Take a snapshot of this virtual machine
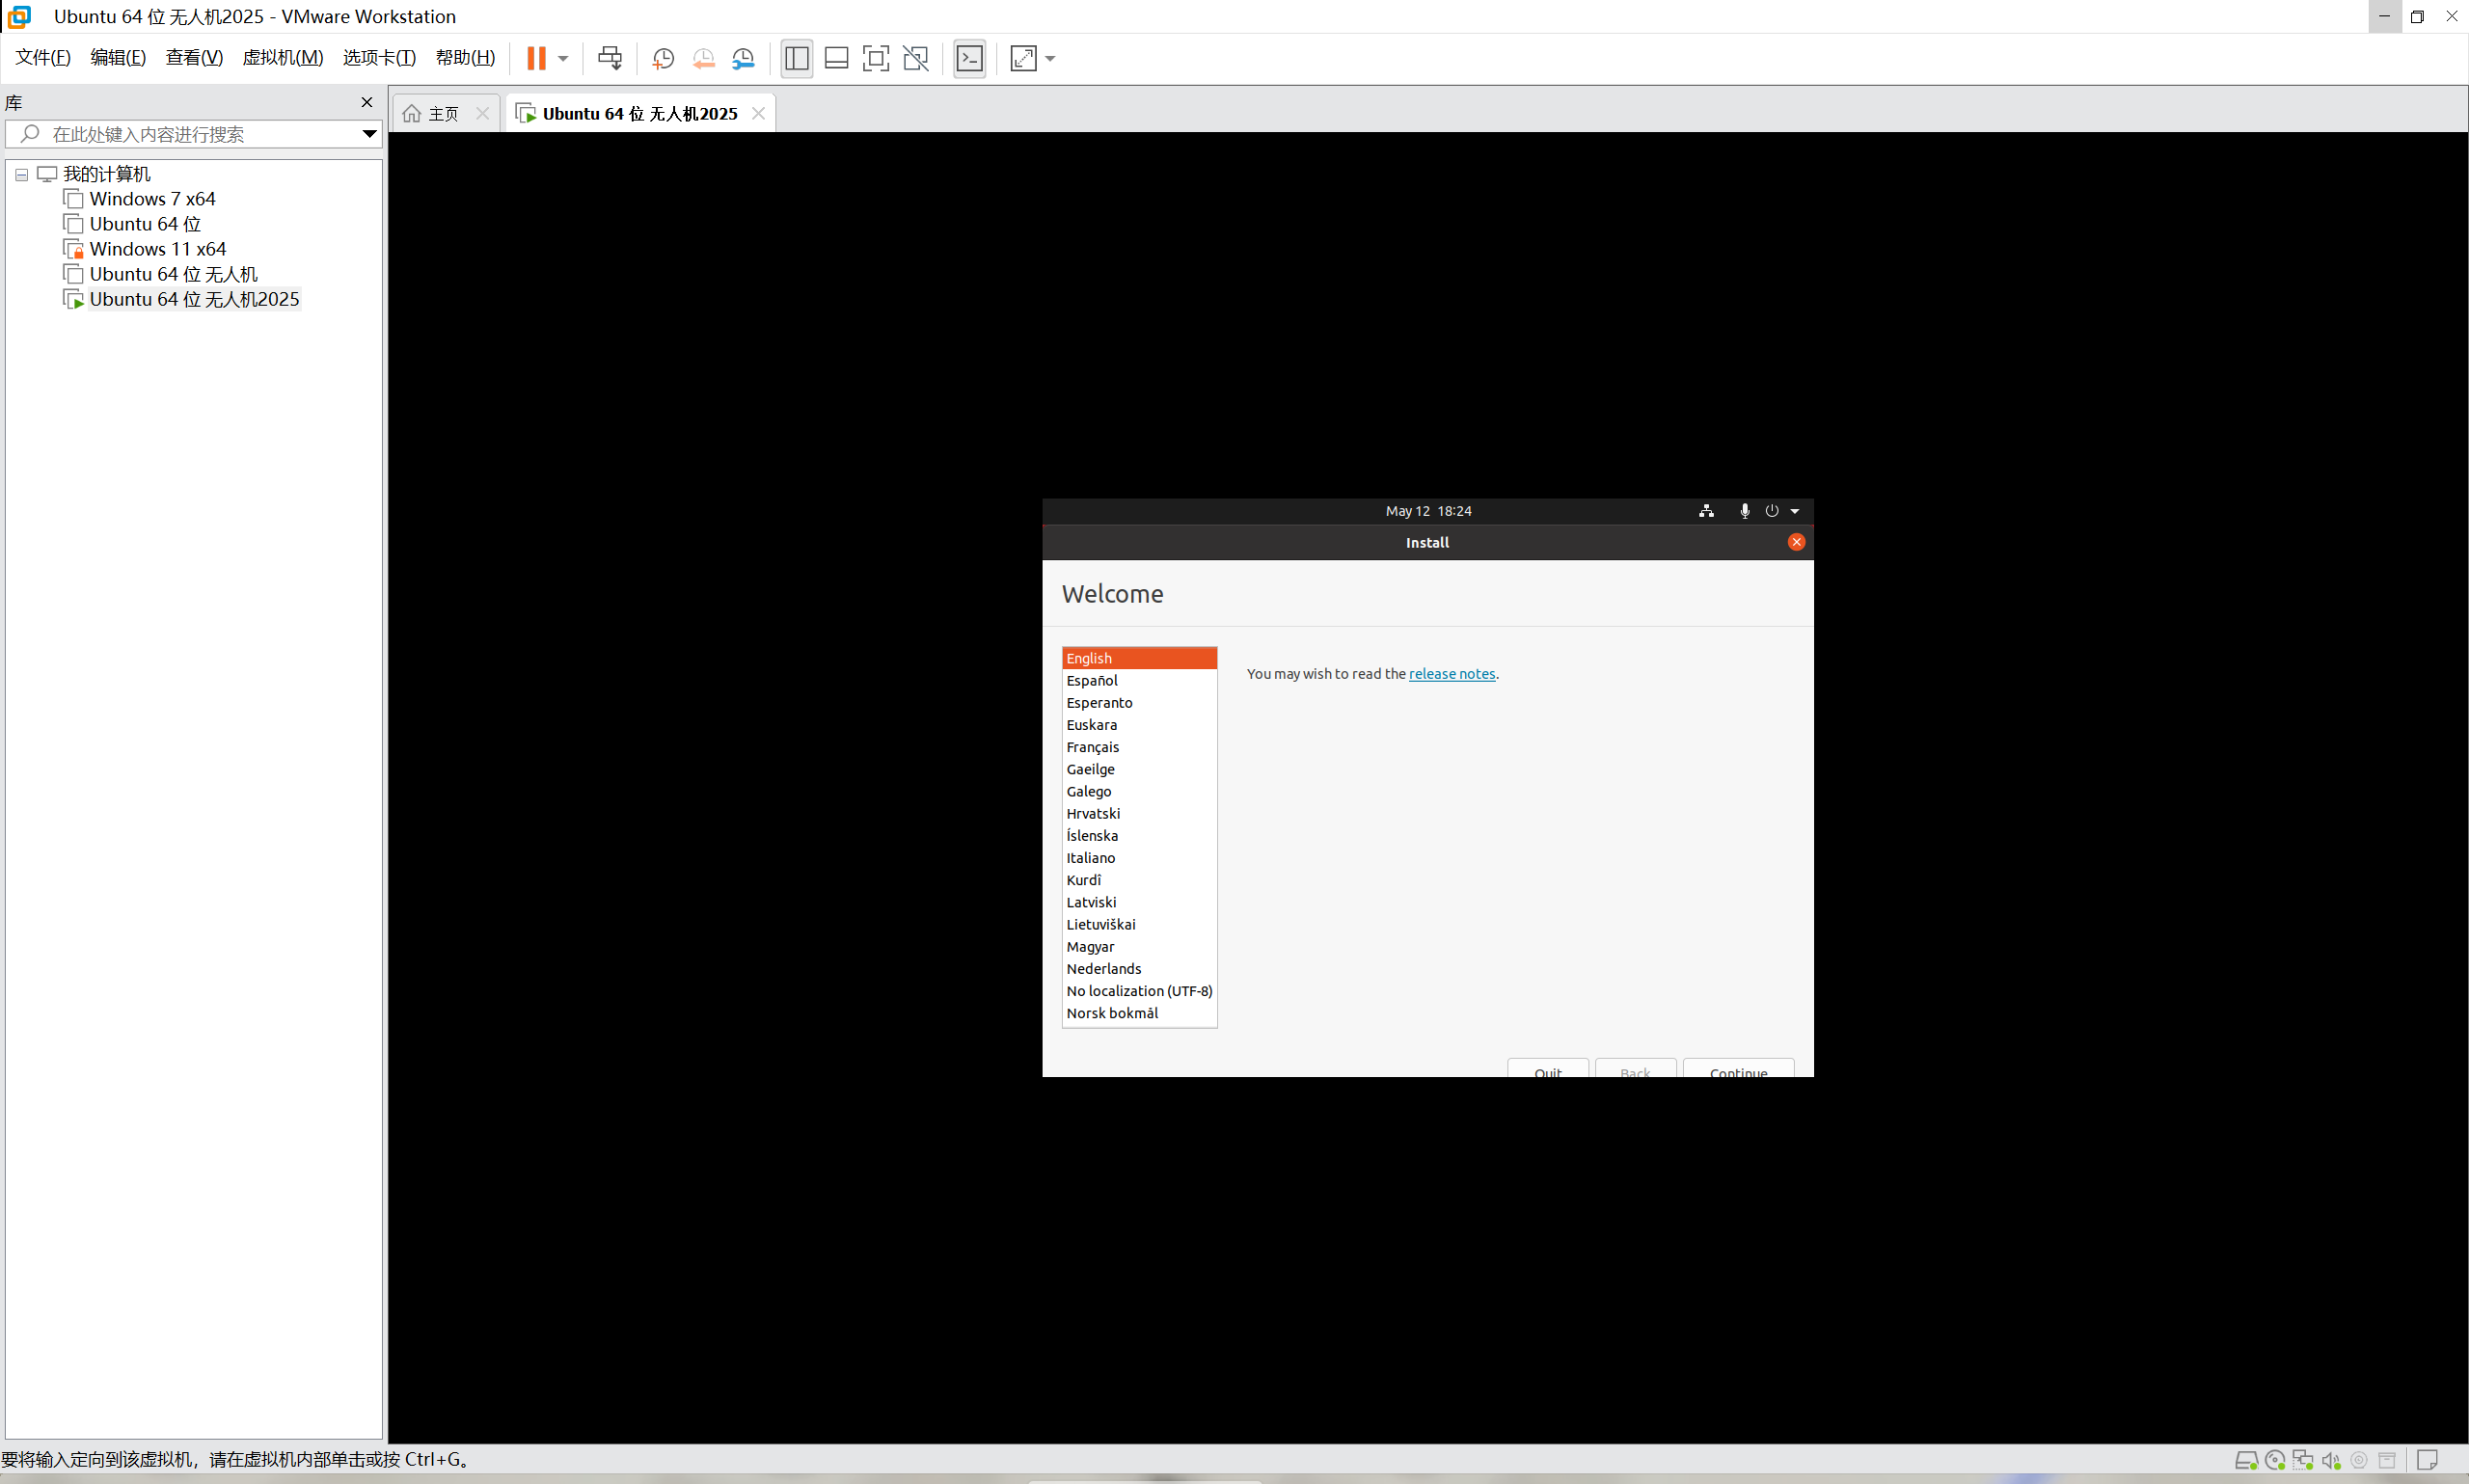Viewport: 2469px width, 1484px height. click(x=663, y=58)
